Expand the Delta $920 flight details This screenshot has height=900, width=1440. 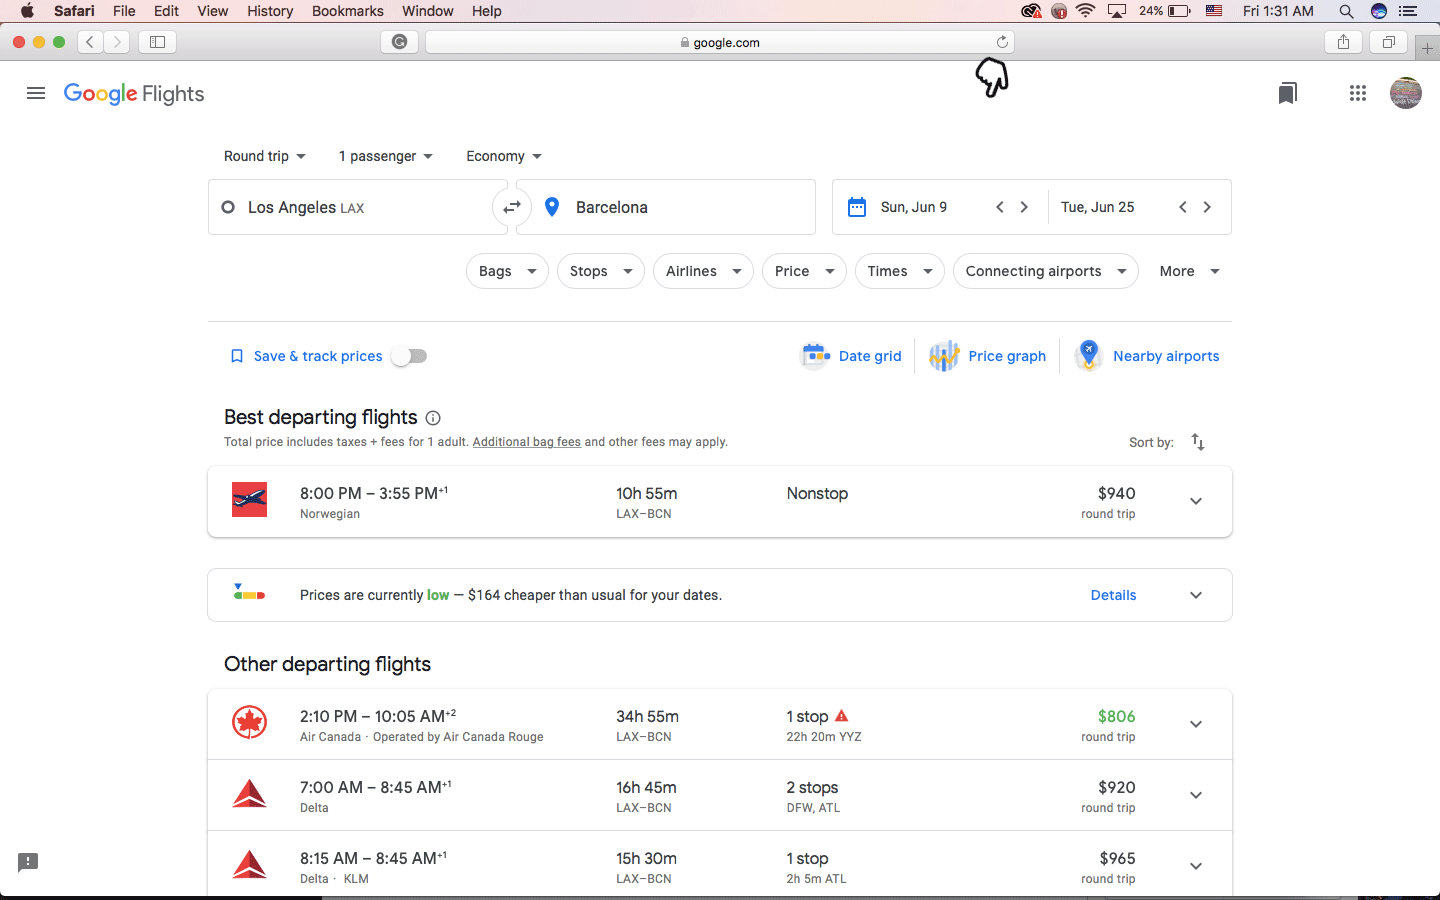click(x=1196, y=795)
